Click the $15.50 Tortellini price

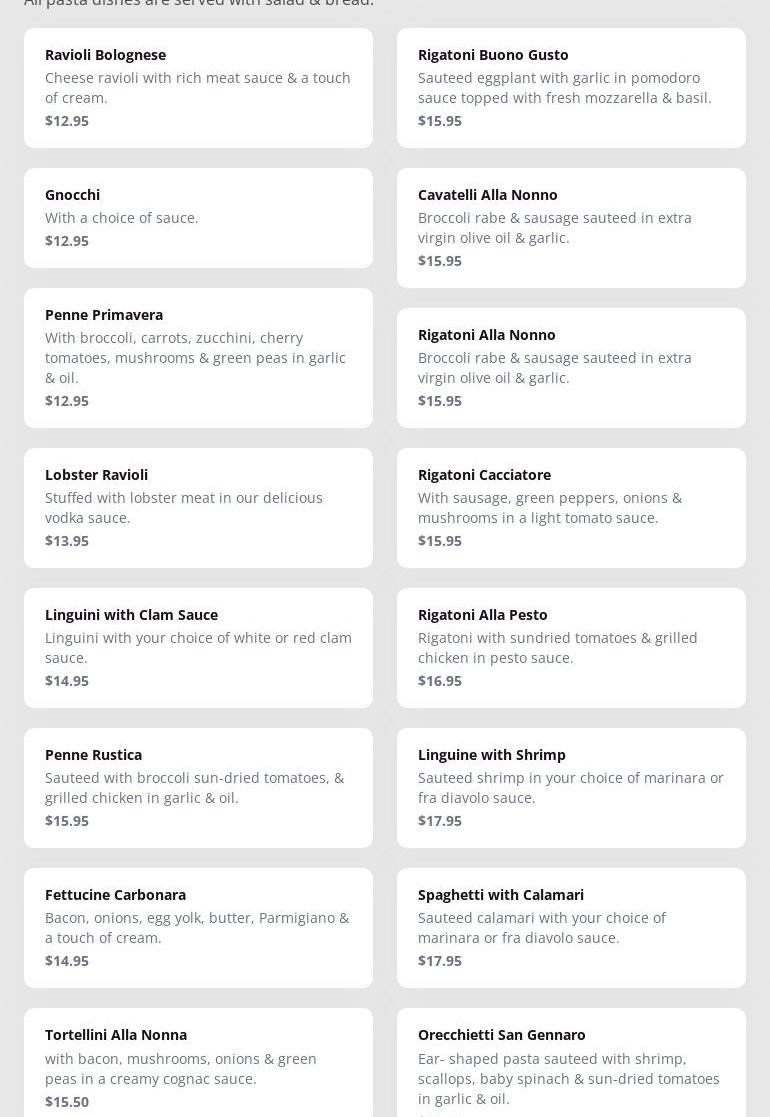point(67,1102)
